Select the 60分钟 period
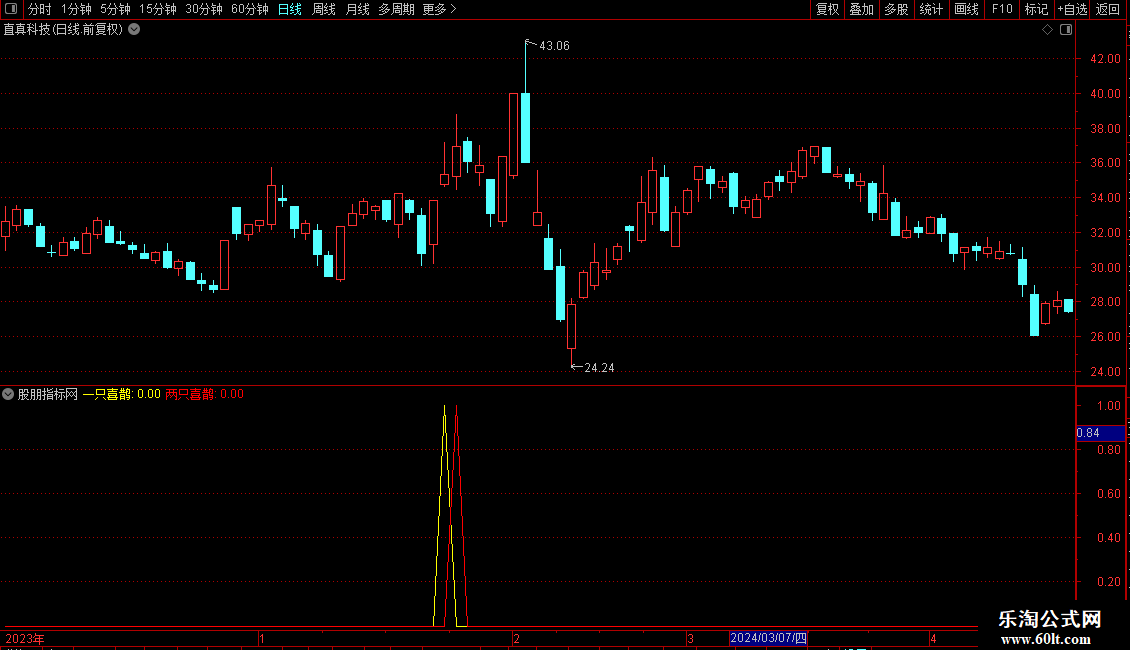This screenshot has height=650, width=1130. pos(249,9)
